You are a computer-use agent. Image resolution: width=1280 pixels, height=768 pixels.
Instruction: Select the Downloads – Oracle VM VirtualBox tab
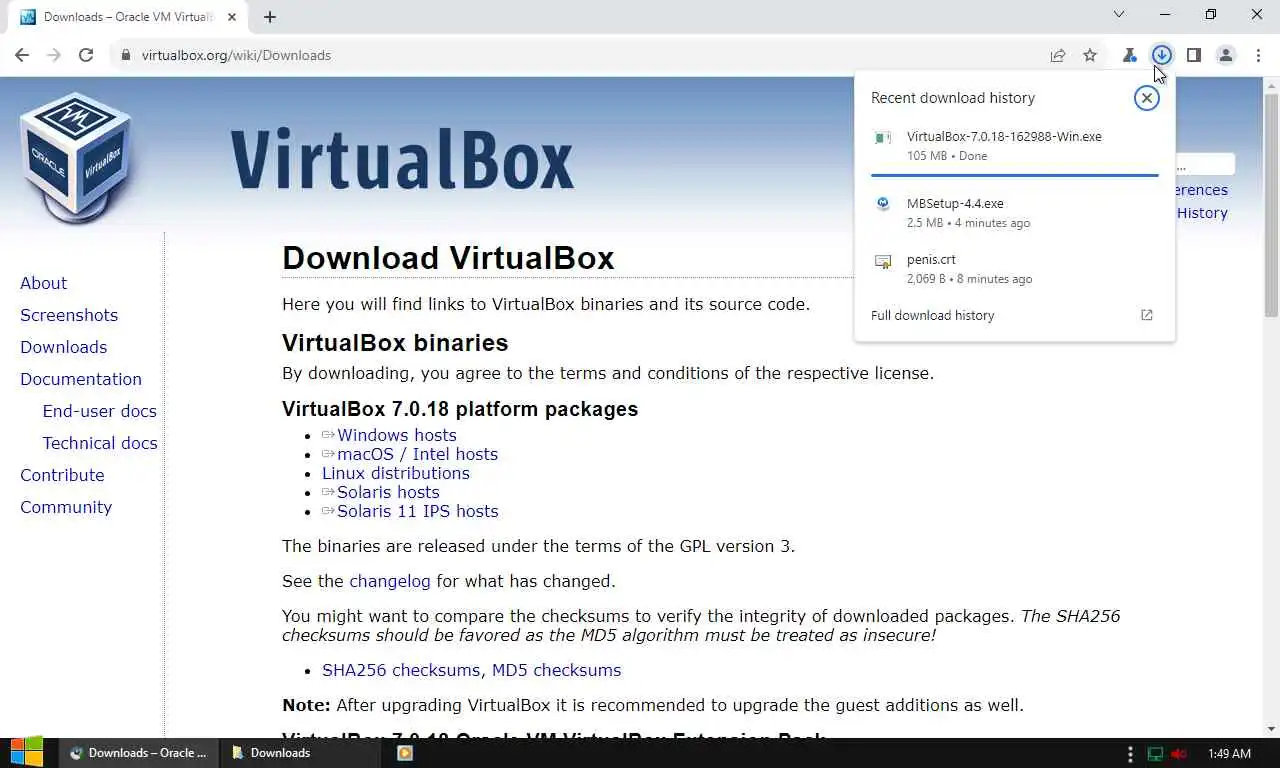pos(128,17)
